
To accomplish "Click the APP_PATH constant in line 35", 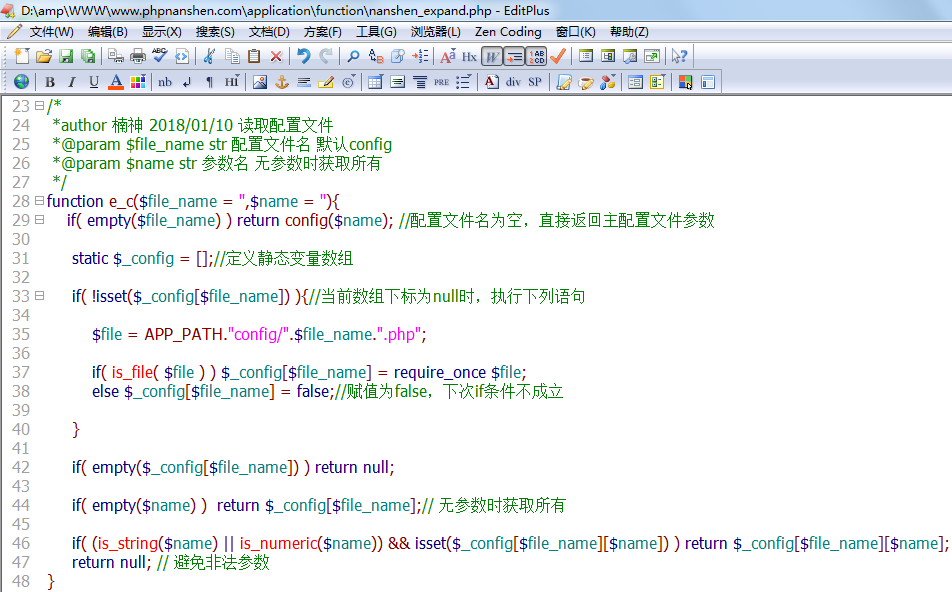I will click(x=183, y=335).
